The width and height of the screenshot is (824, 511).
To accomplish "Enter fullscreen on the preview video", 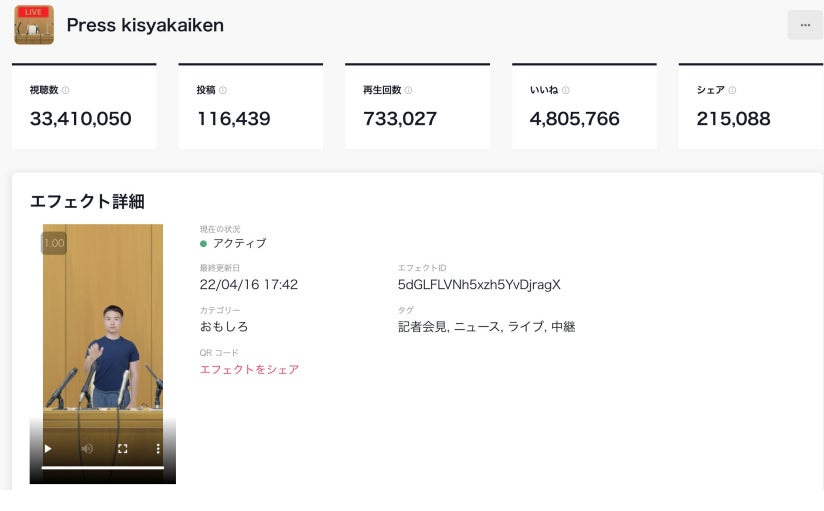I will (x=123, y=449).
